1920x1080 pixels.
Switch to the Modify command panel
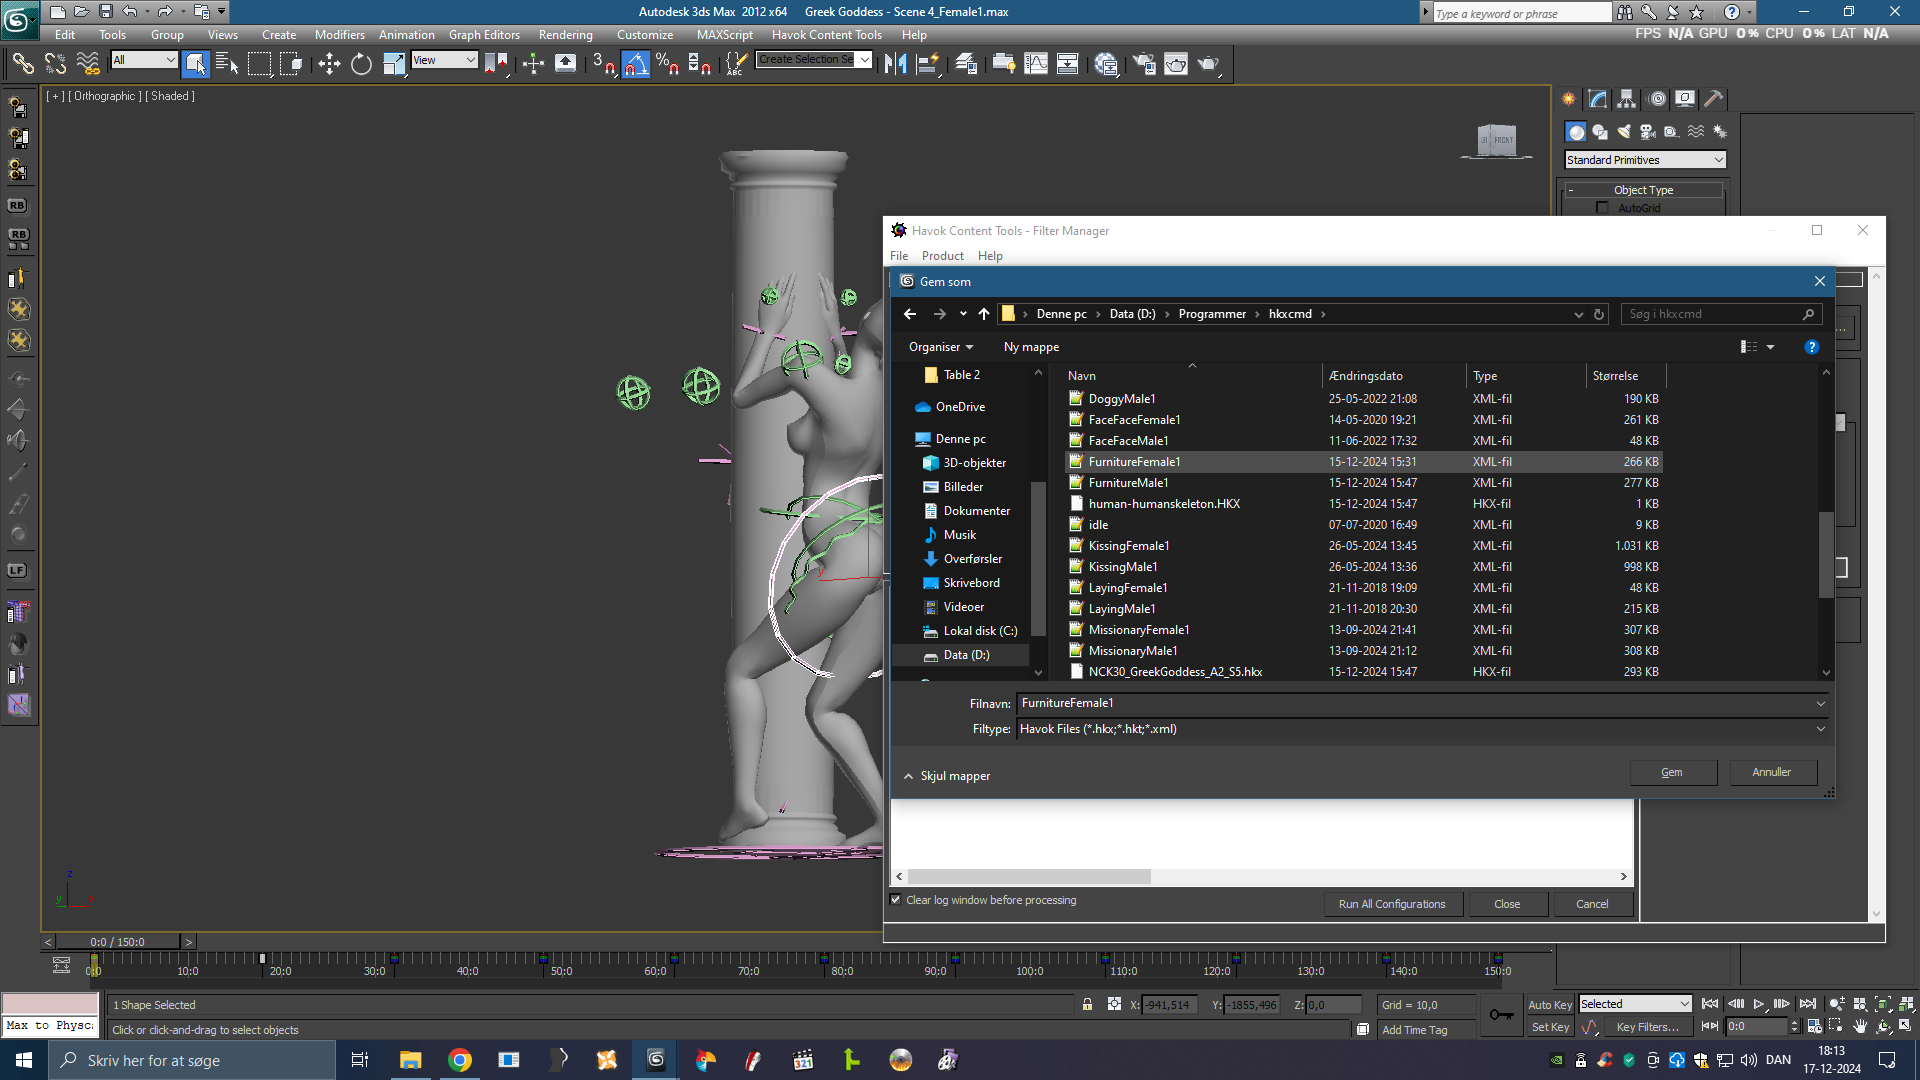click(x=1598, y=99)
